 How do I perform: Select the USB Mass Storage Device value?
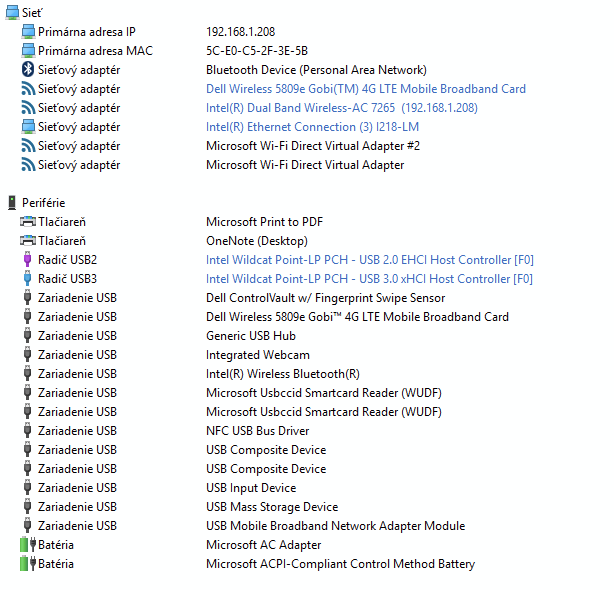click(272, 507)
